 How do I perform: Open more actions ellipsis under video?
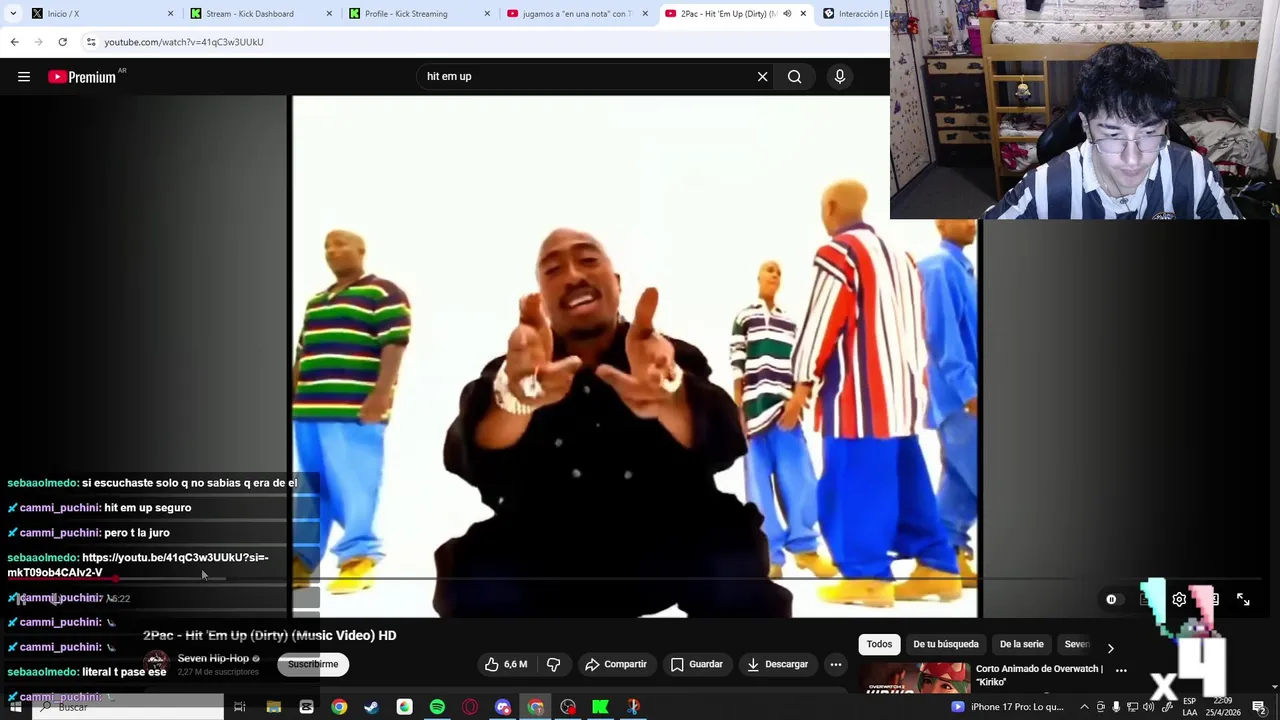coord(836,664)
